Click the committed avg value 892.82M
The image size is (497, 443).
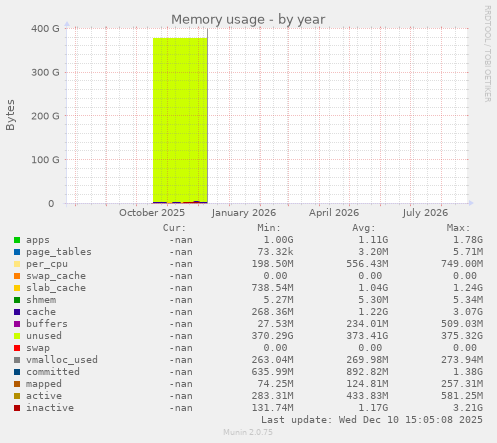tap(367, 372)
